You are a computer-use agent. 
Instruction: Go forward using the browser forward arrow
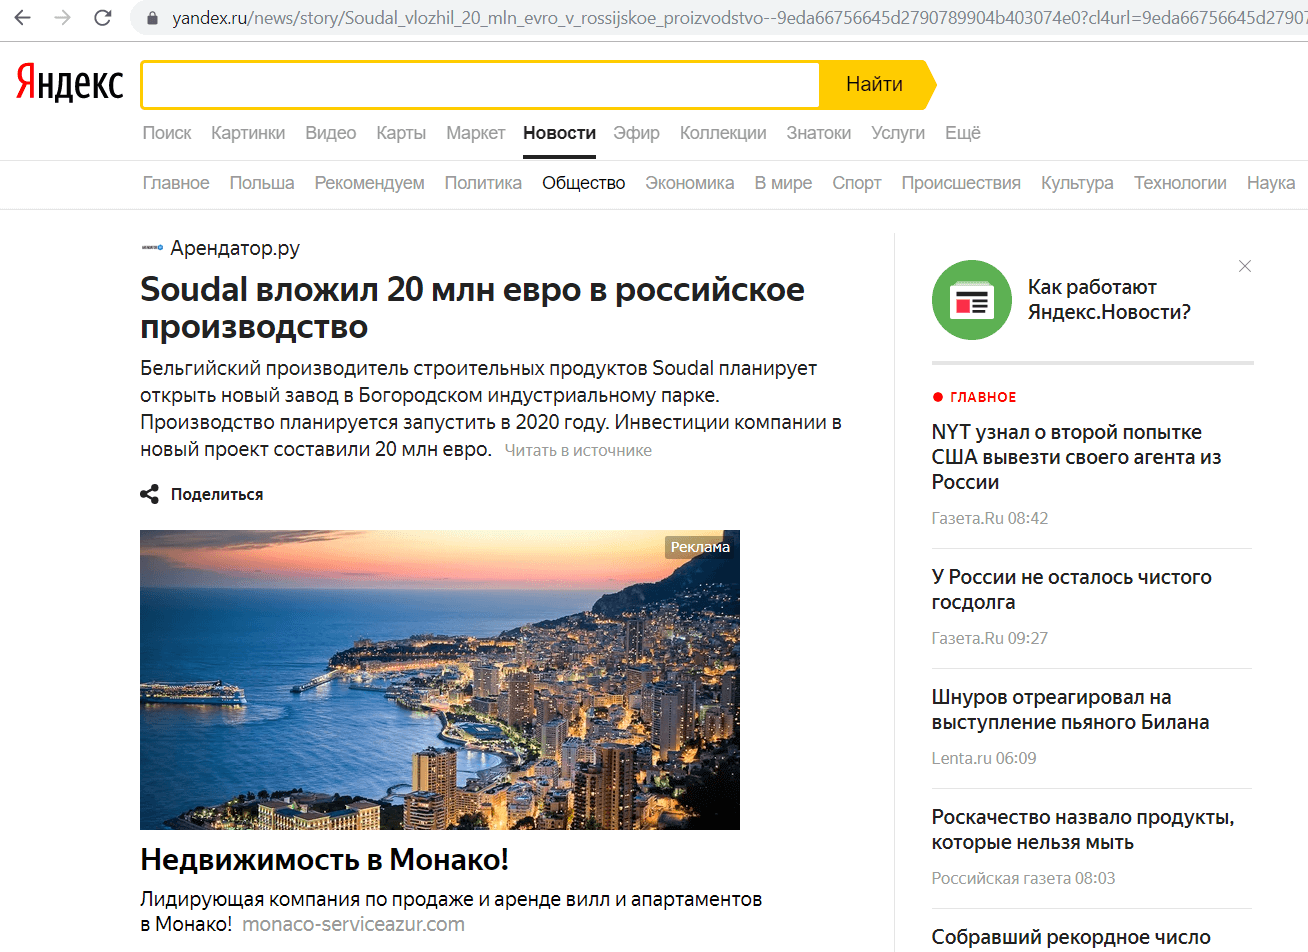62,18
